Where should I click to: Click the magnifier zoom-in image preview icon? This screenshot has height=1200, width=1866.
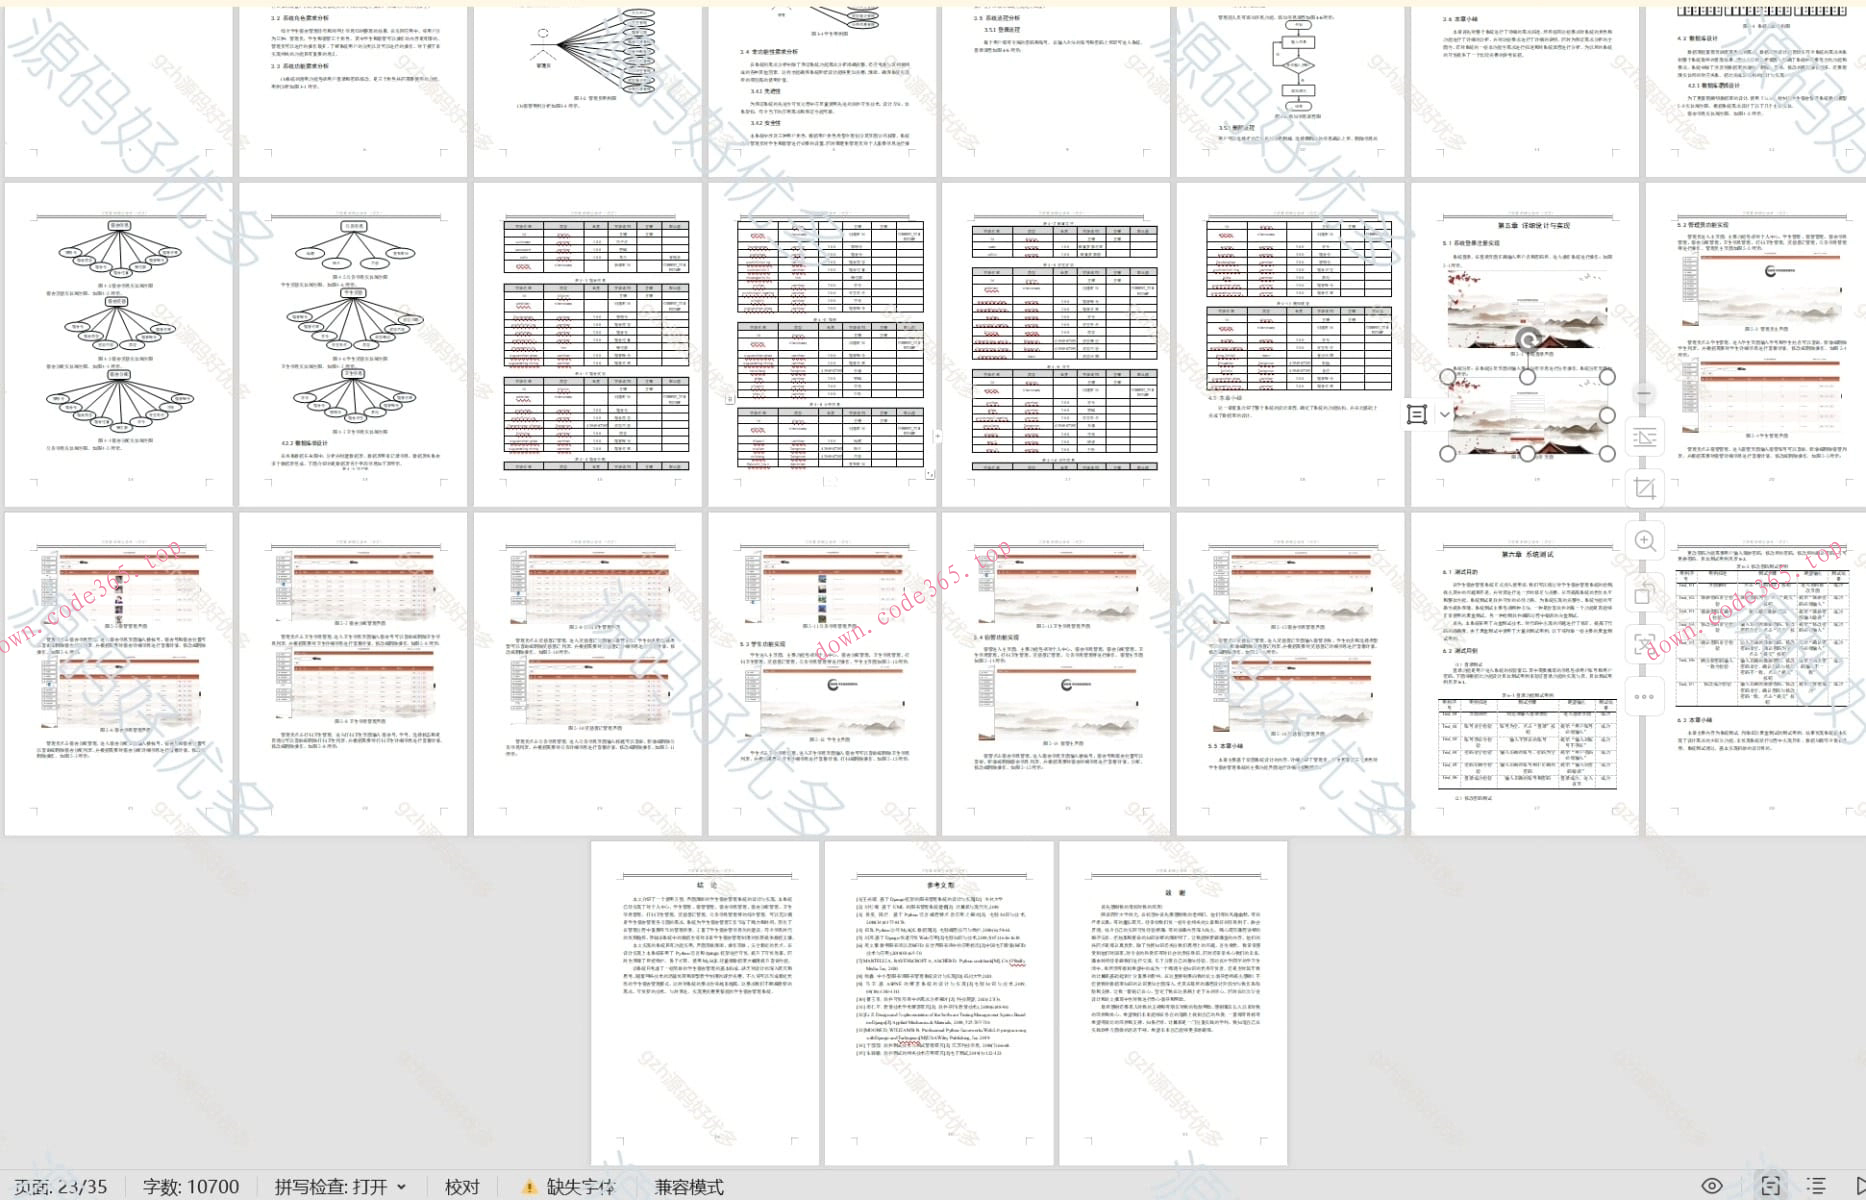[x=1644, y=541]
